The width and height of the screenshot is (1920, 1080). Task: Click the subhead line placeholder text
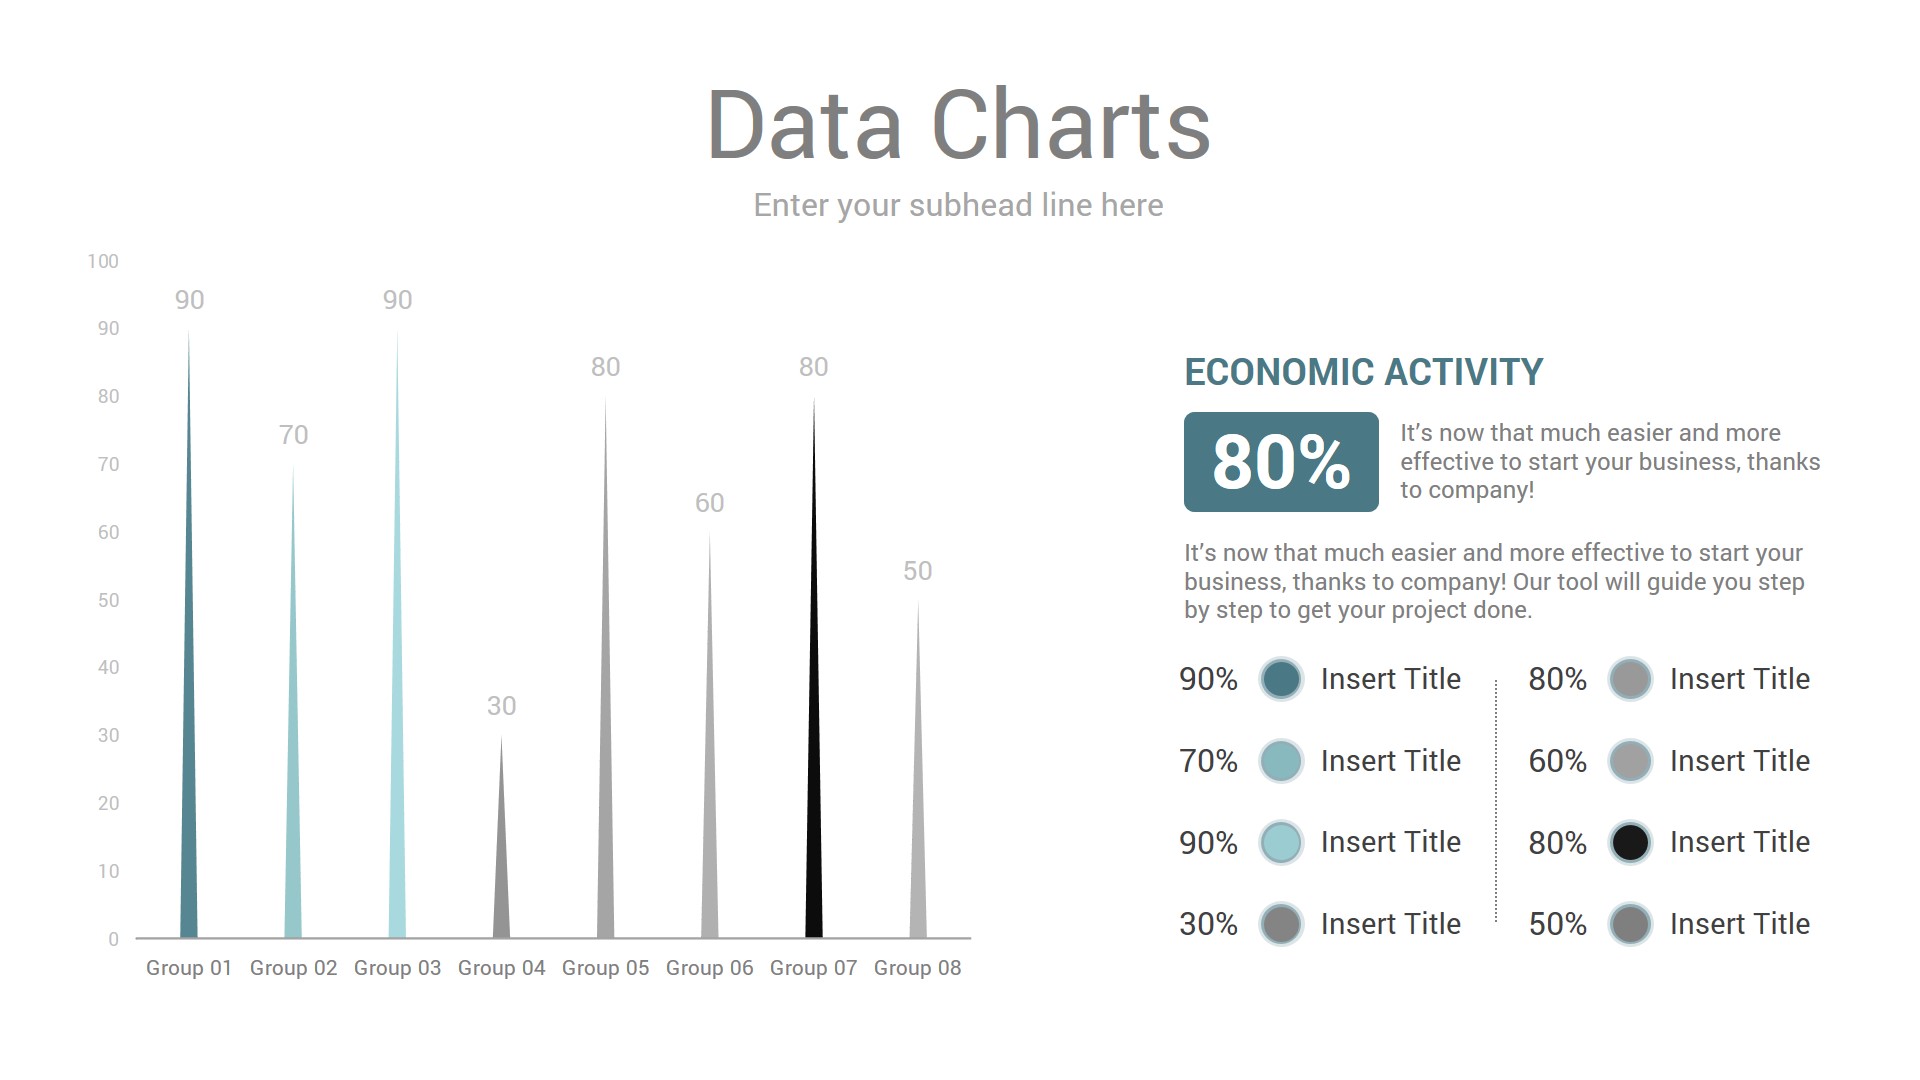(958, 205)
